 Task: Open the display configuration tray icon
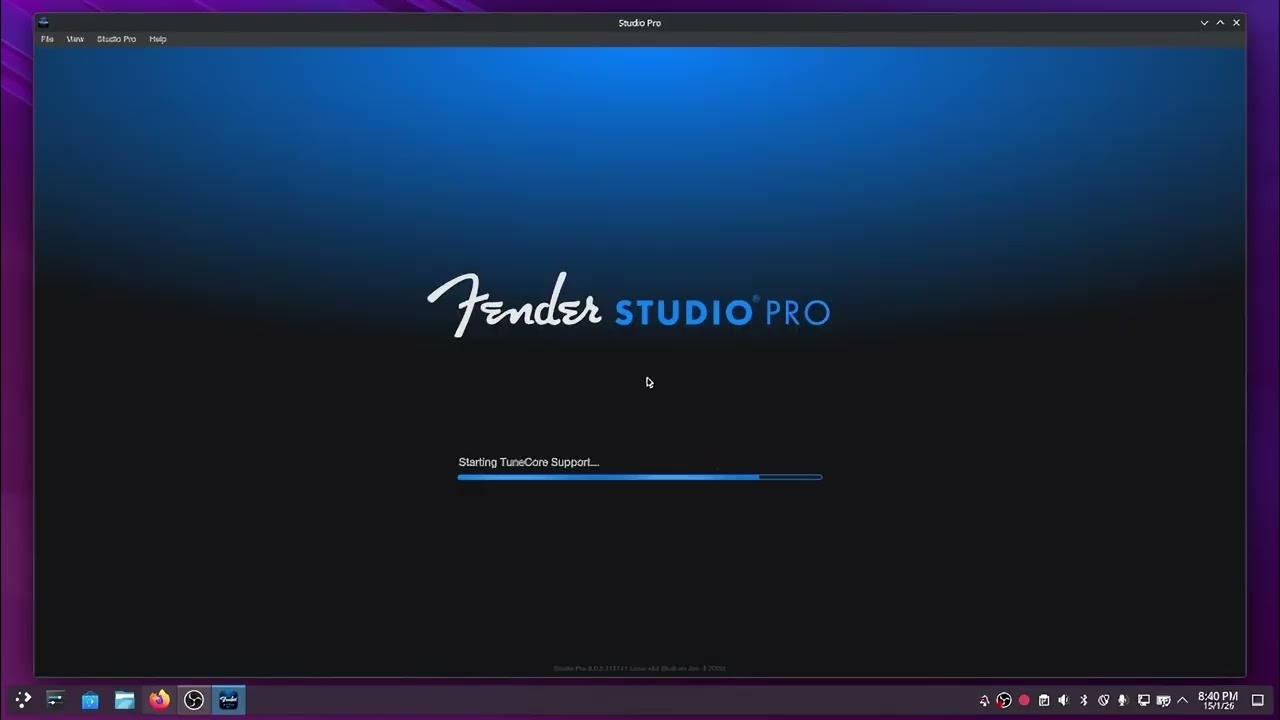click(x=1143, y=700)
